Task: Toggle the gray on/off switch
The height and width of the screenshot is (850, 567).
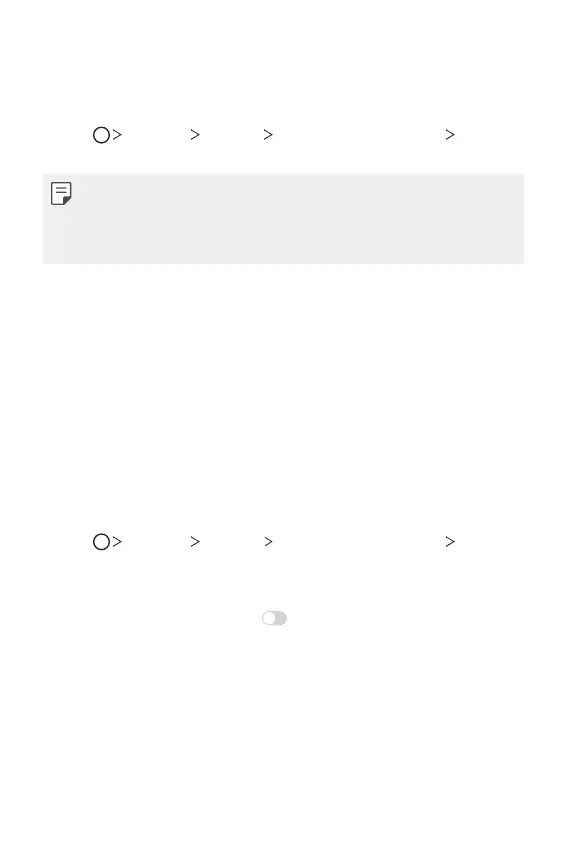Action: pyautogui.click(x=274, y=619)
